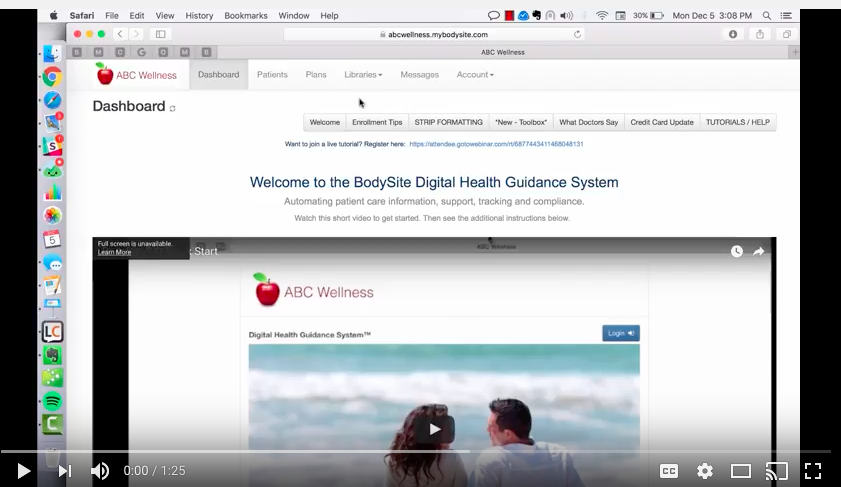Viewport: 841px width, 487px height.
Task: Open the Bookmarks menu
Action: coord(246,16)
